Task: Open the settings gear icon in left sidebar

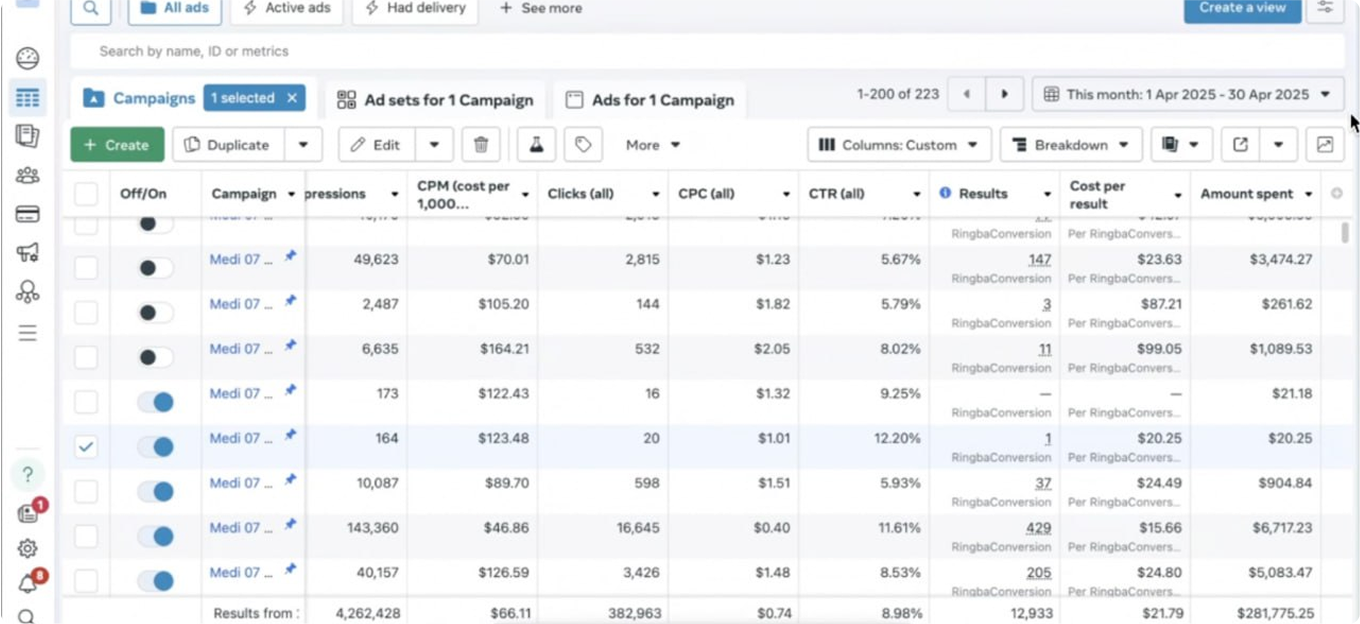Action: (x=27, y=548)
